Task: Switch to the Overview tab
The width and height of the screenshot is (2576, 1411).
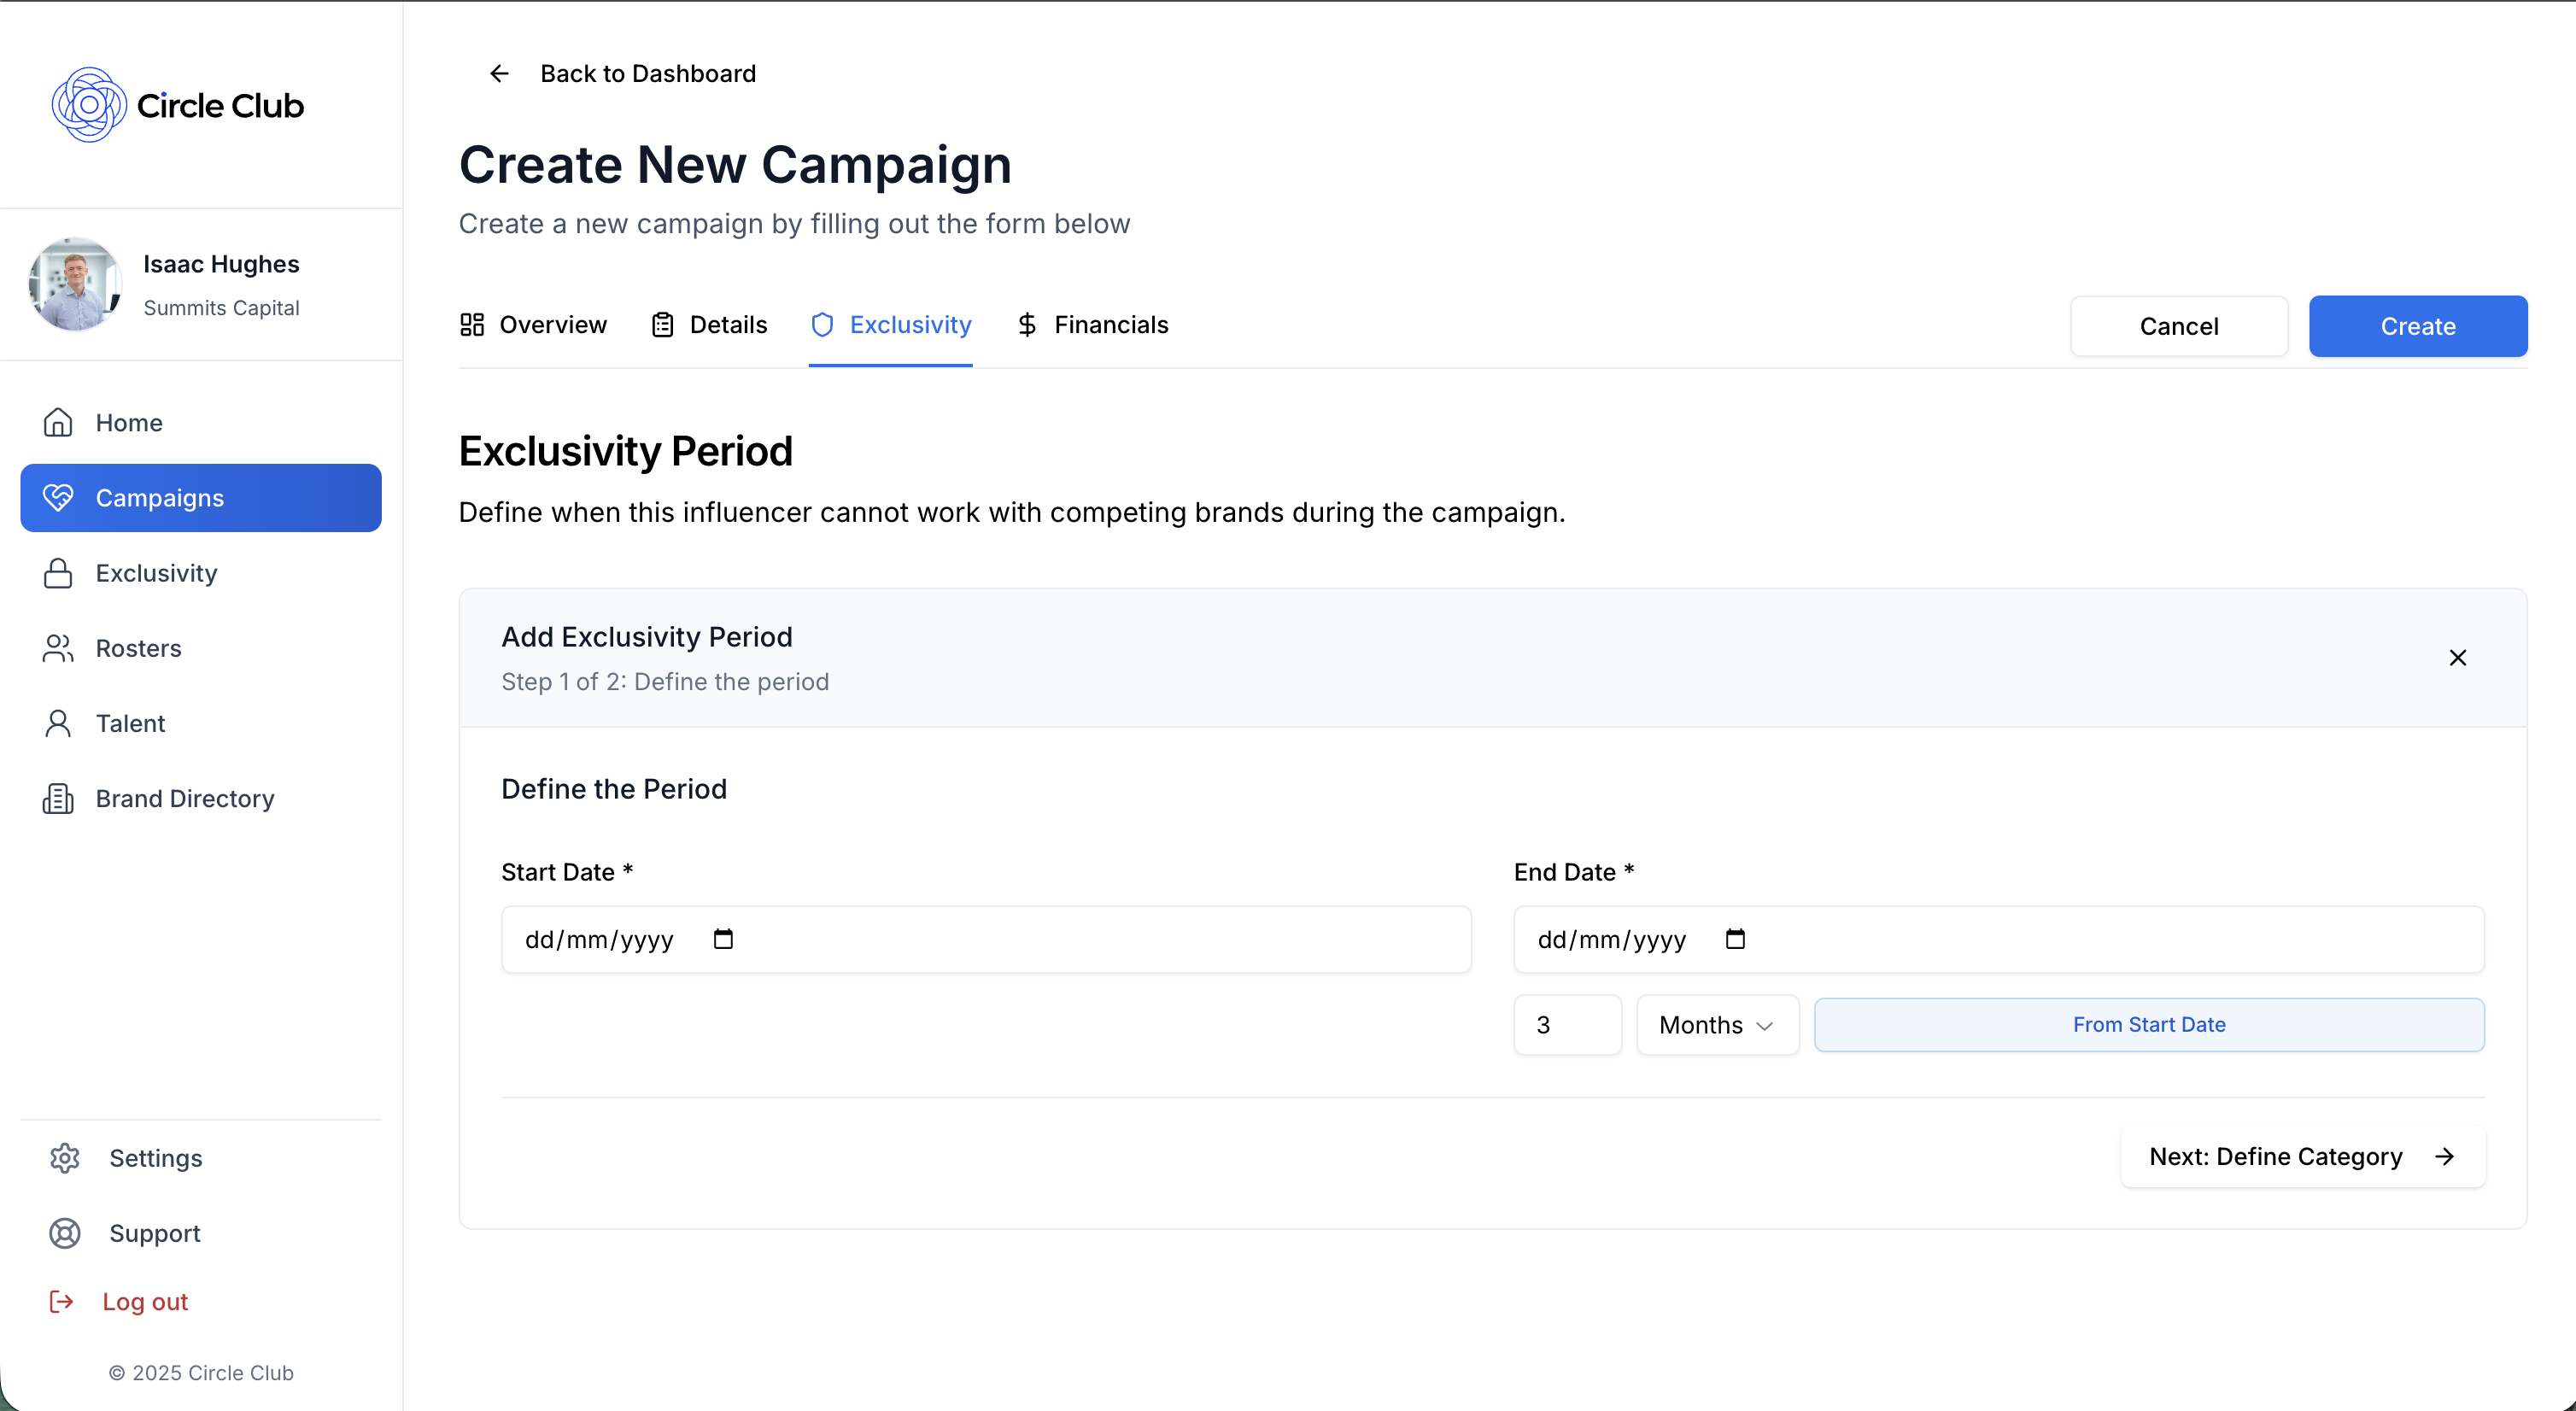Action: click(533, 324)
